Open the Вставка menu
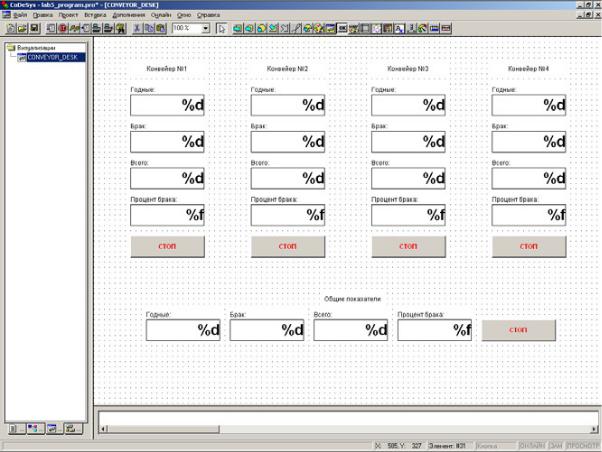 (95, 15)
